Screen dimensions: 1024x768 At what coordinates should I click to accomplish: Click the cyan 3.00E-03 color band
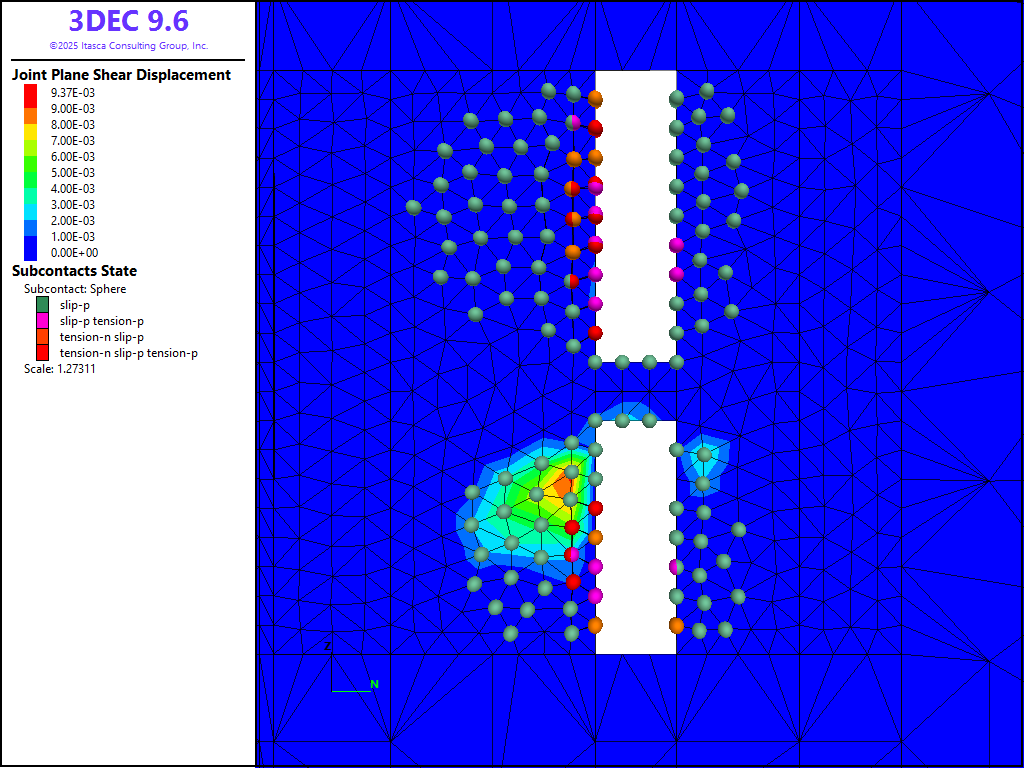tap(30, 204)
